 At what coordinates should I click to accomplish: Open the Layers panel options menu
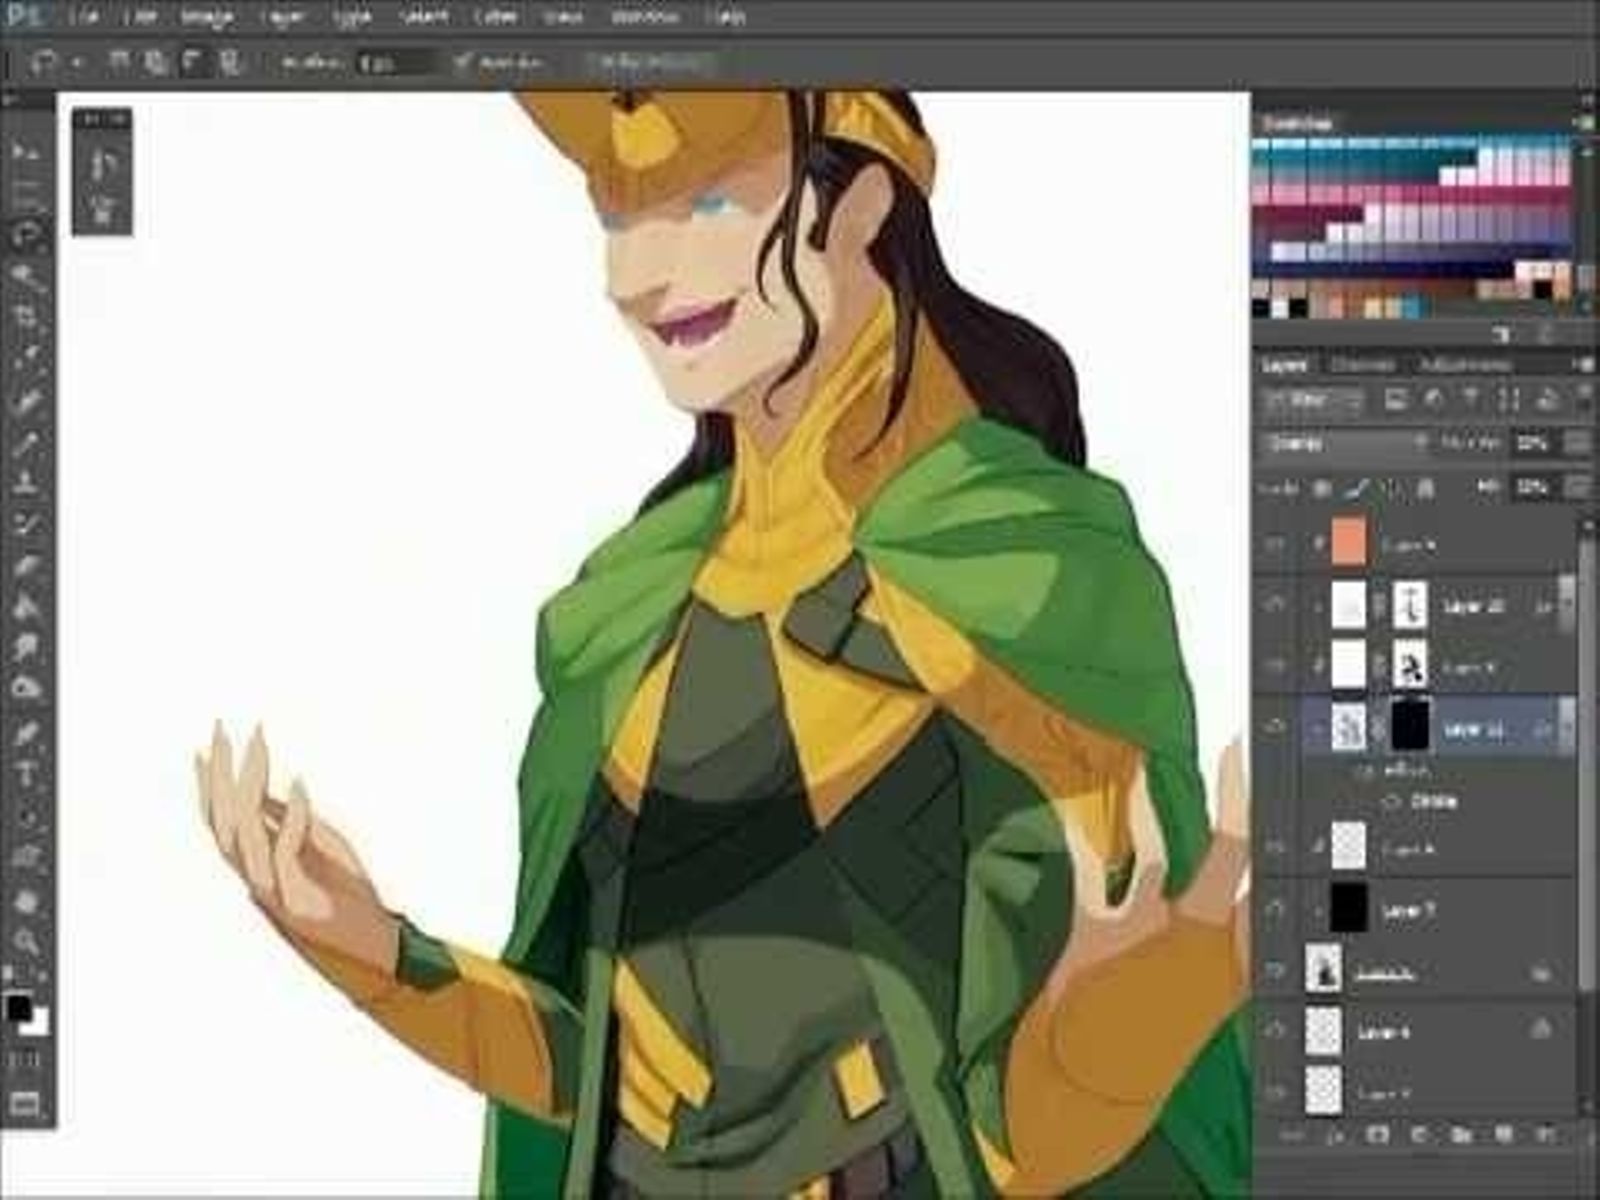pyautogui.click(x=1584, y=365)
